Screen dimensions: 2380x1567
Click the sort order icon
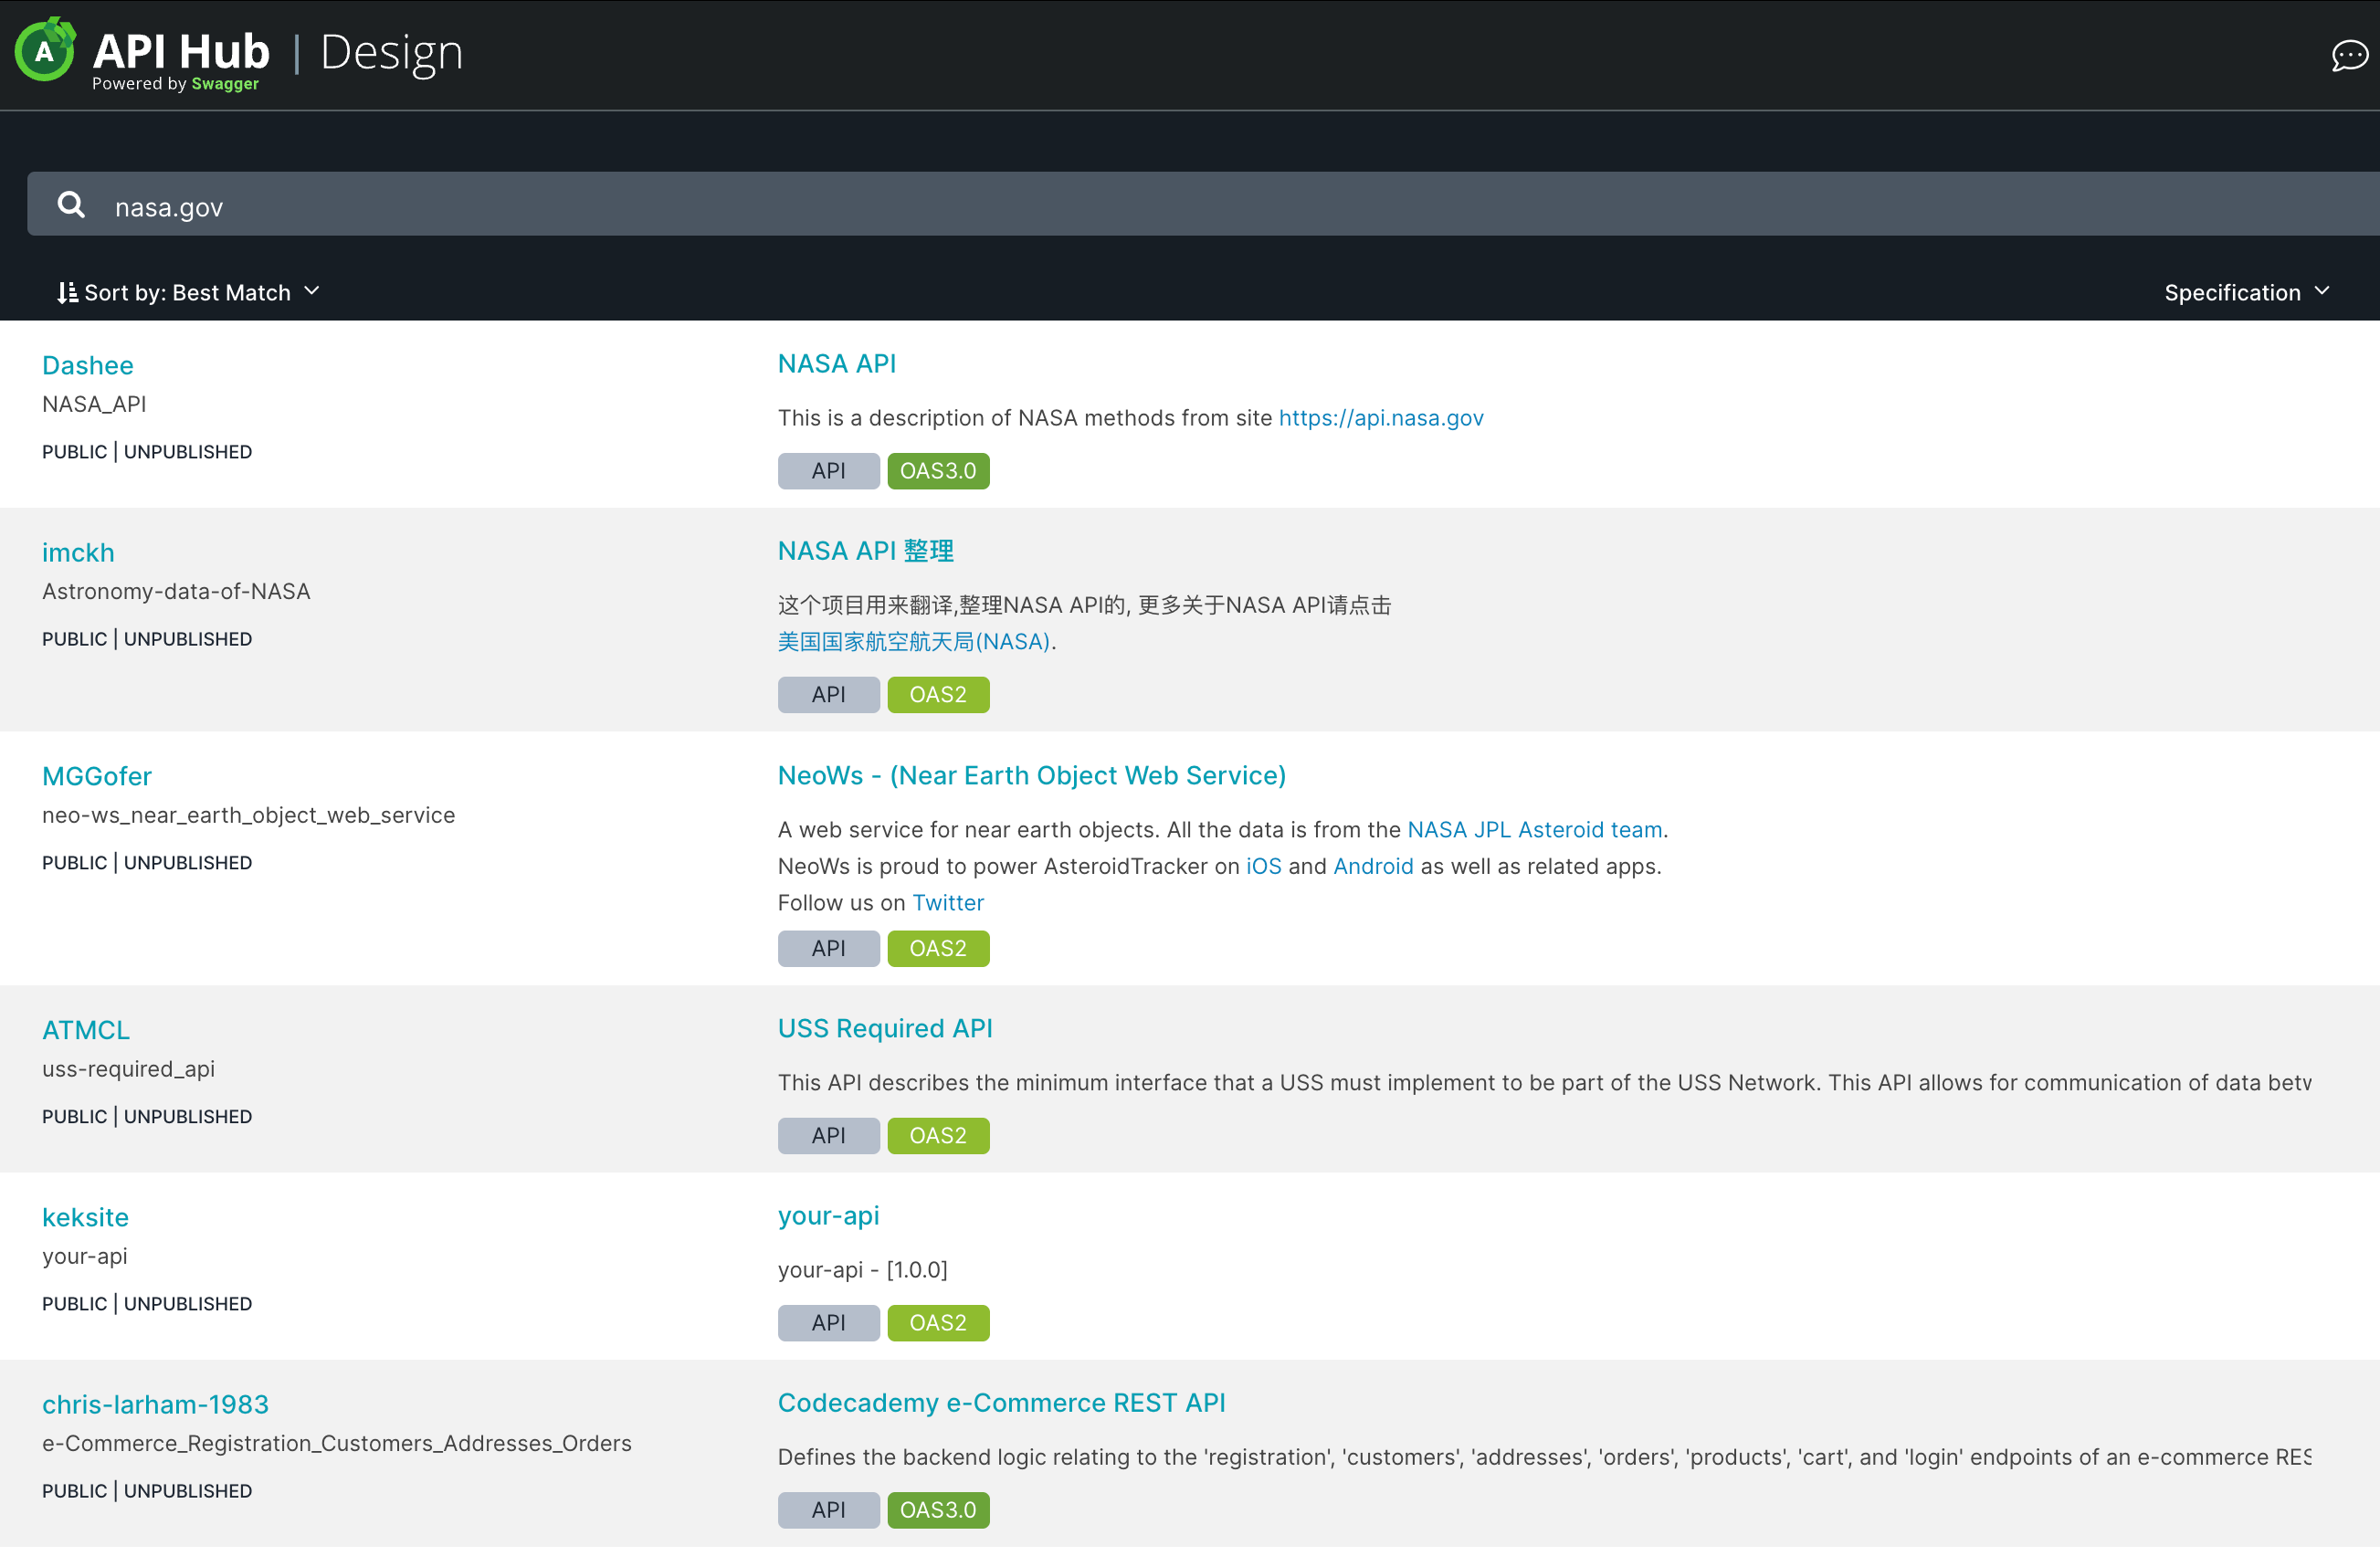pyautogui.click(x=67, y=293)
